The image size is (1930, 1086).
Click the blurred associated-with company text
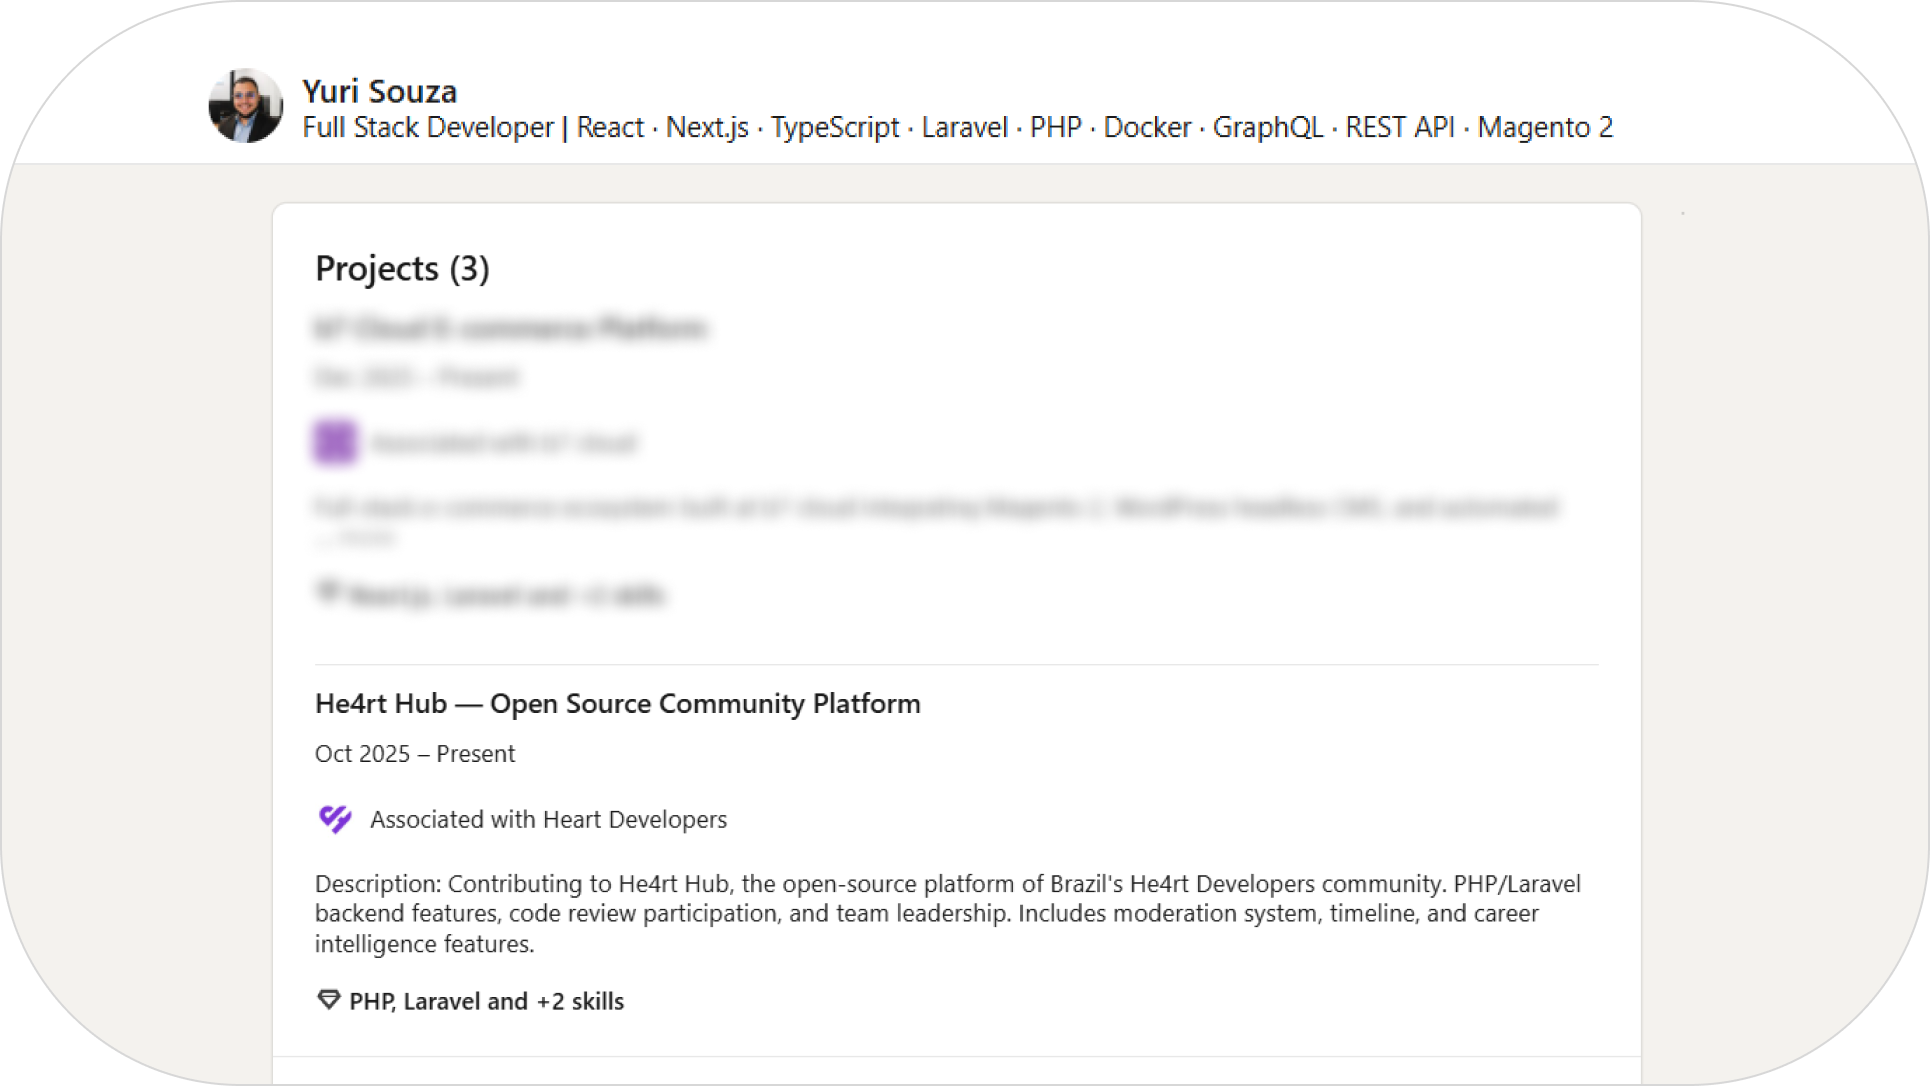504,443
